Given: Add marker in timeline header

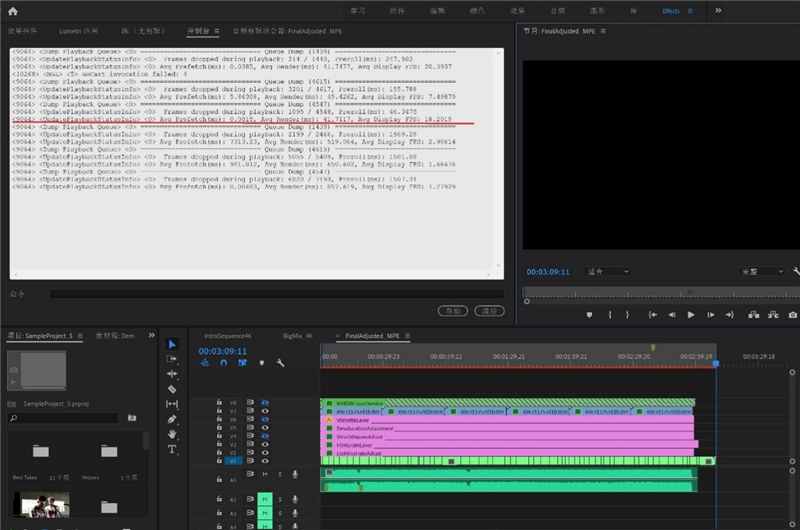Looking at the screenshot, I should 262,363.
